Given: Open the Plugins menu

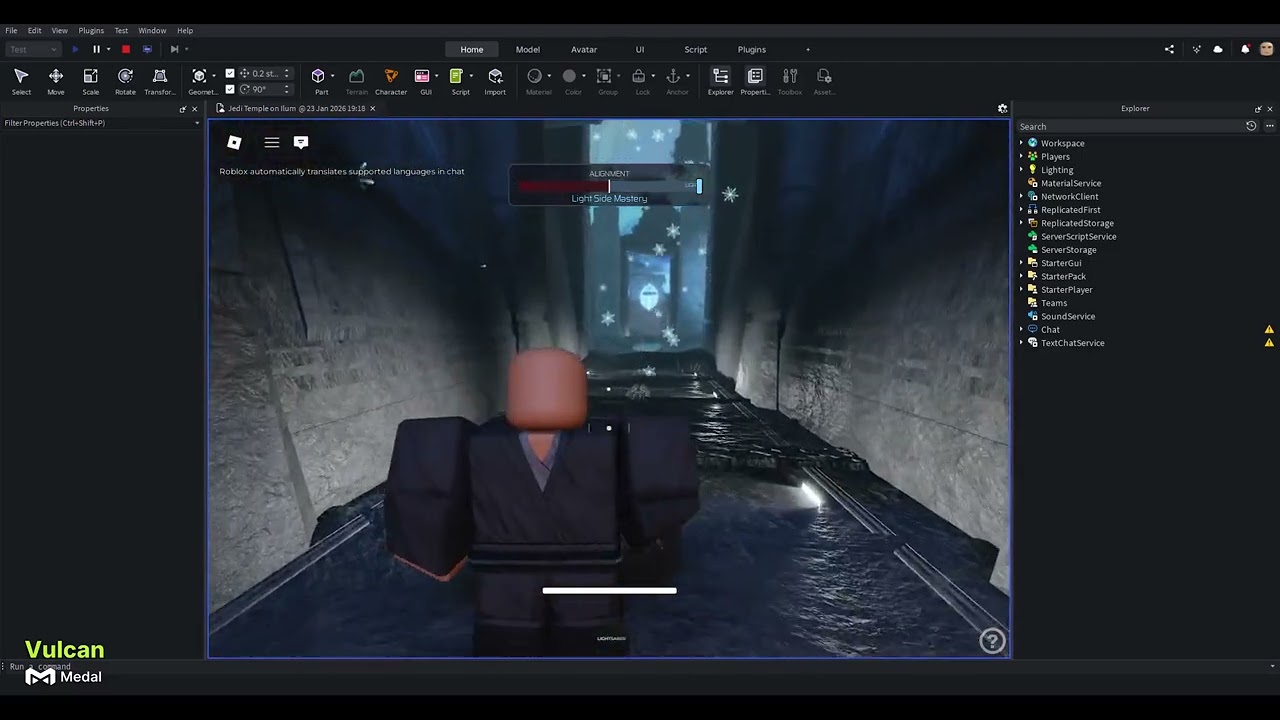Looking at the screenshot, I should pos(91,30).
